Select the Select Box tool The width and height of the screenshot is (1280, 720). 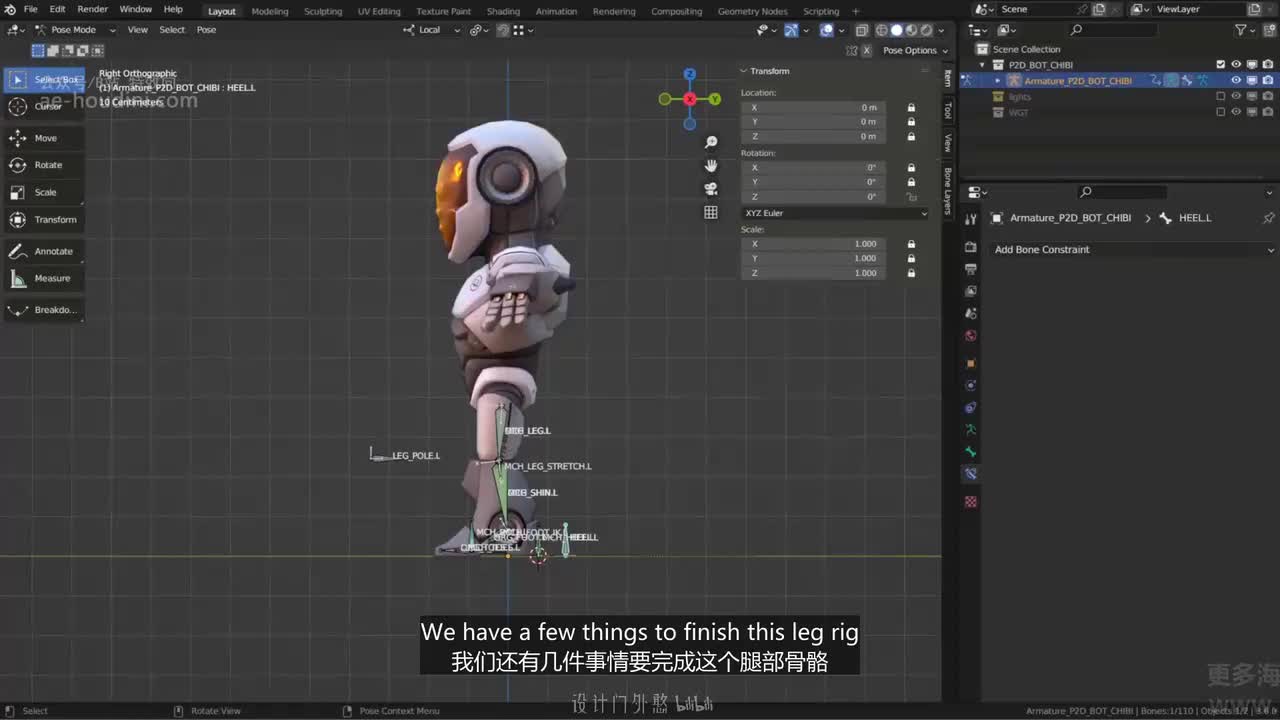[x=44, y=79]
